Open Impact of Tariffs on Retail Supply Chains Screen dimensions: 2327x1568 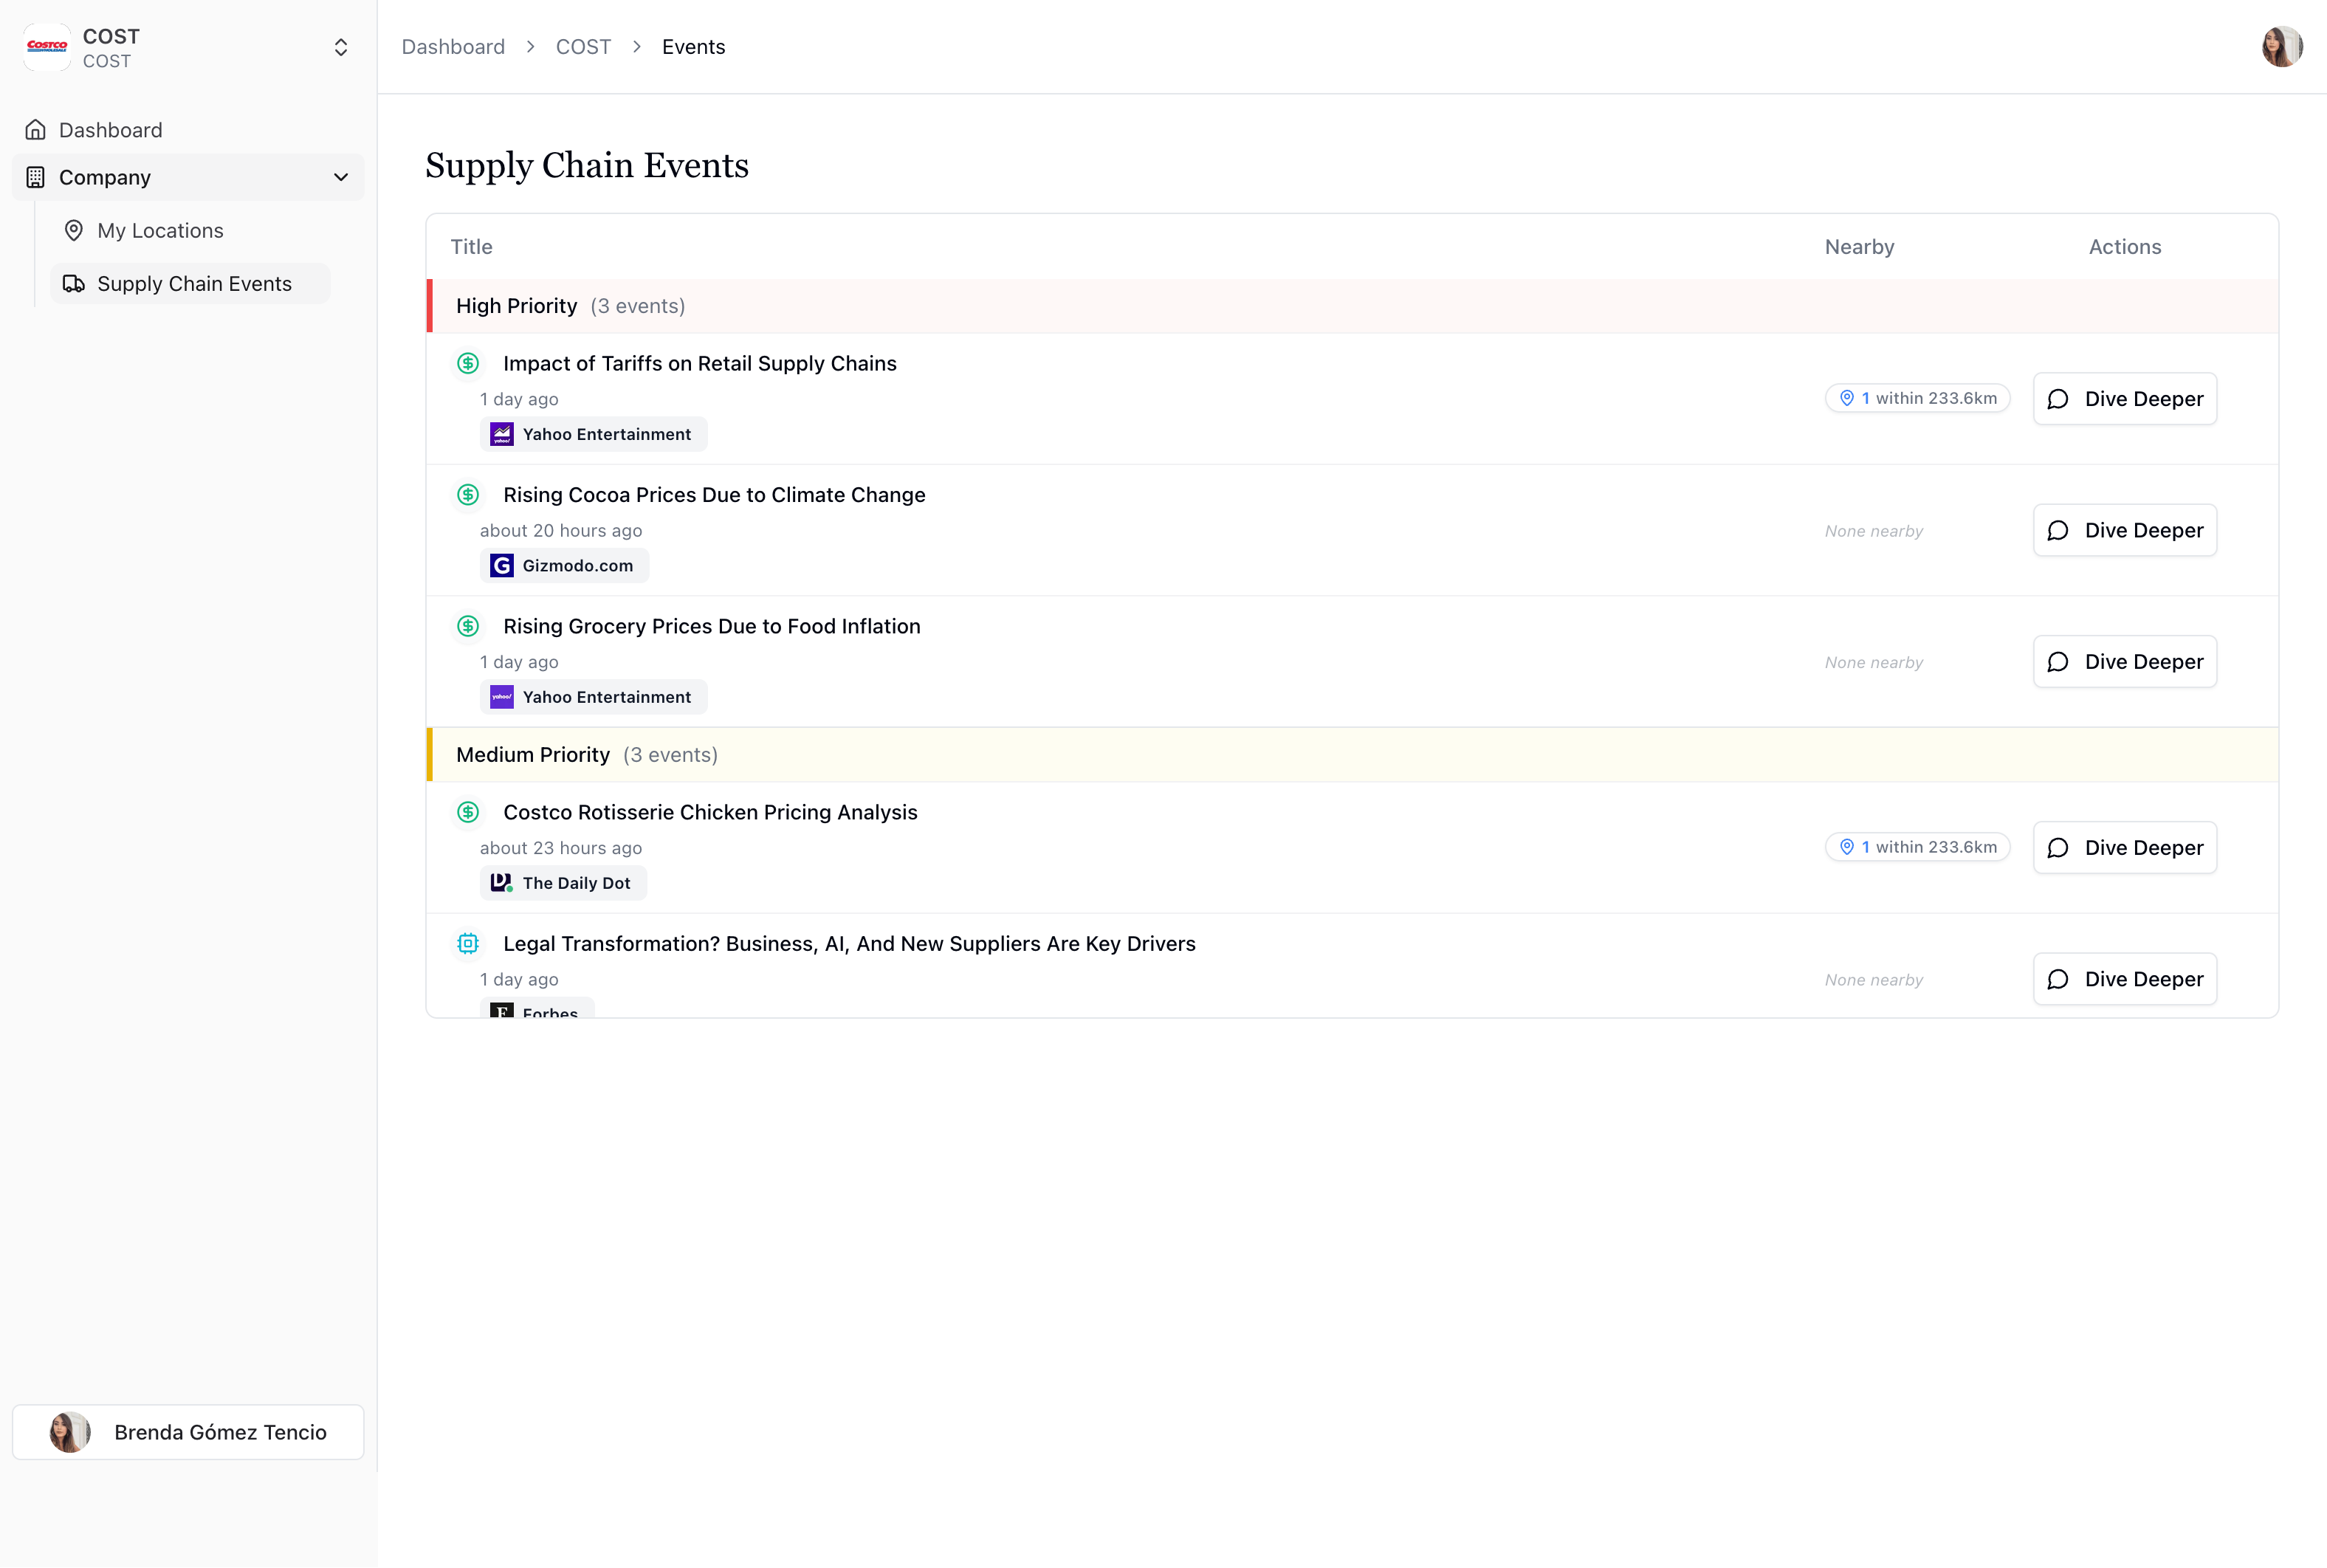click(699, 363)
